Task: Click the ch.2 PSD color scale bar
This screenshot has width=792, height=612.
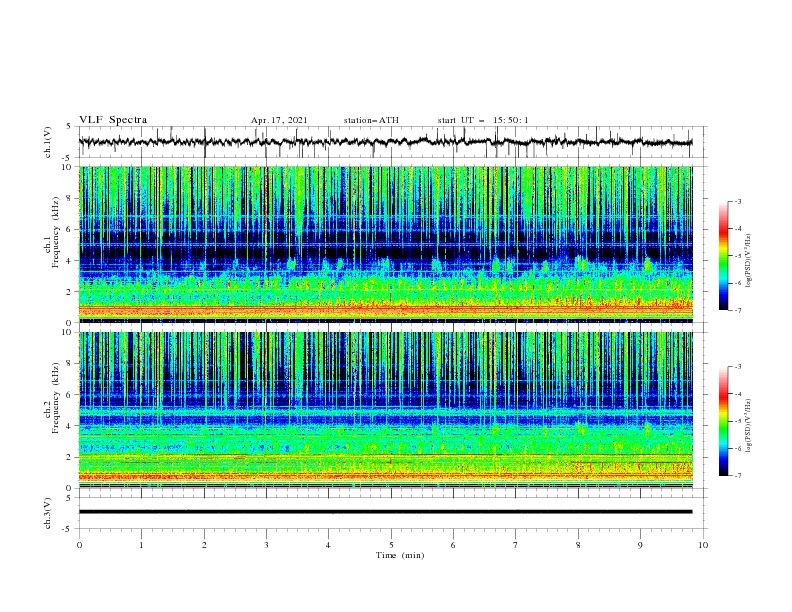Action: [x=723, y=421]
